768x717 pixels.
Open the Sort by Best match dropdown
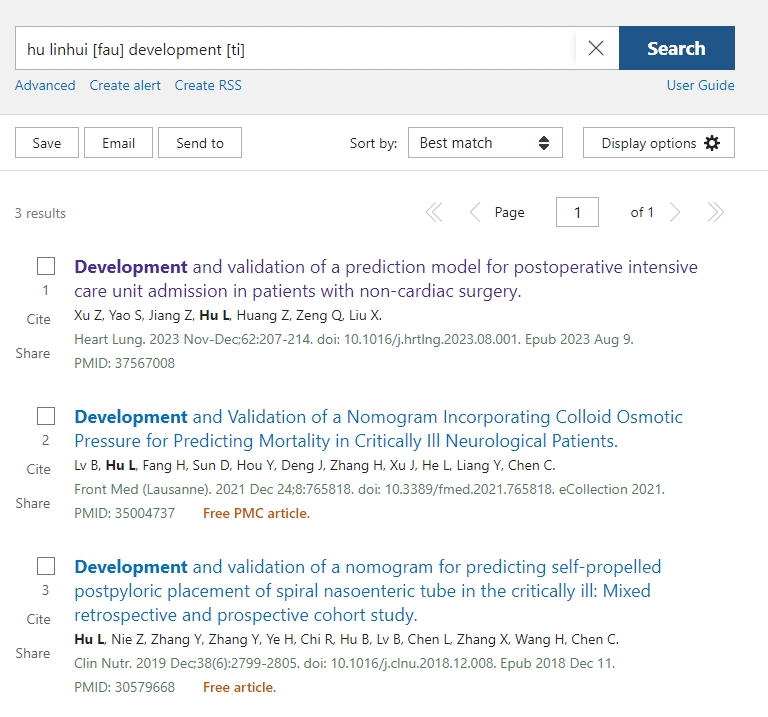point(485,143)
